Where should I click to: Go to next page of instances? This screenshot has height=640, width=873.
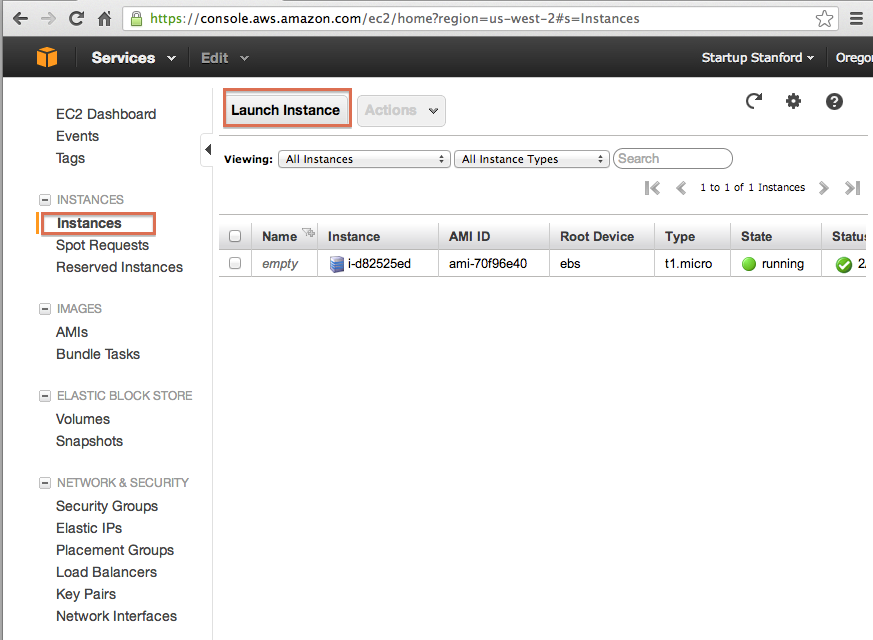[x=824, y=188]
